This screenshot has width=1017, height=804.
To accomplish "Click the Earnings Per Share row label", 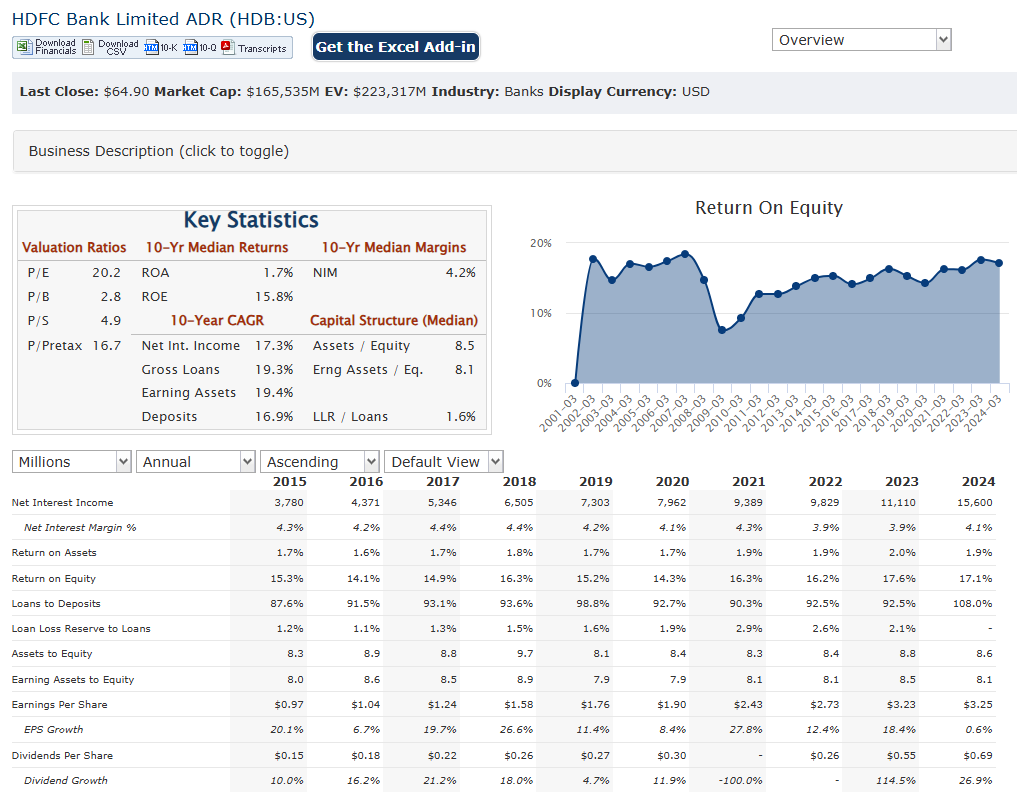I will click(x=60, y=704).
